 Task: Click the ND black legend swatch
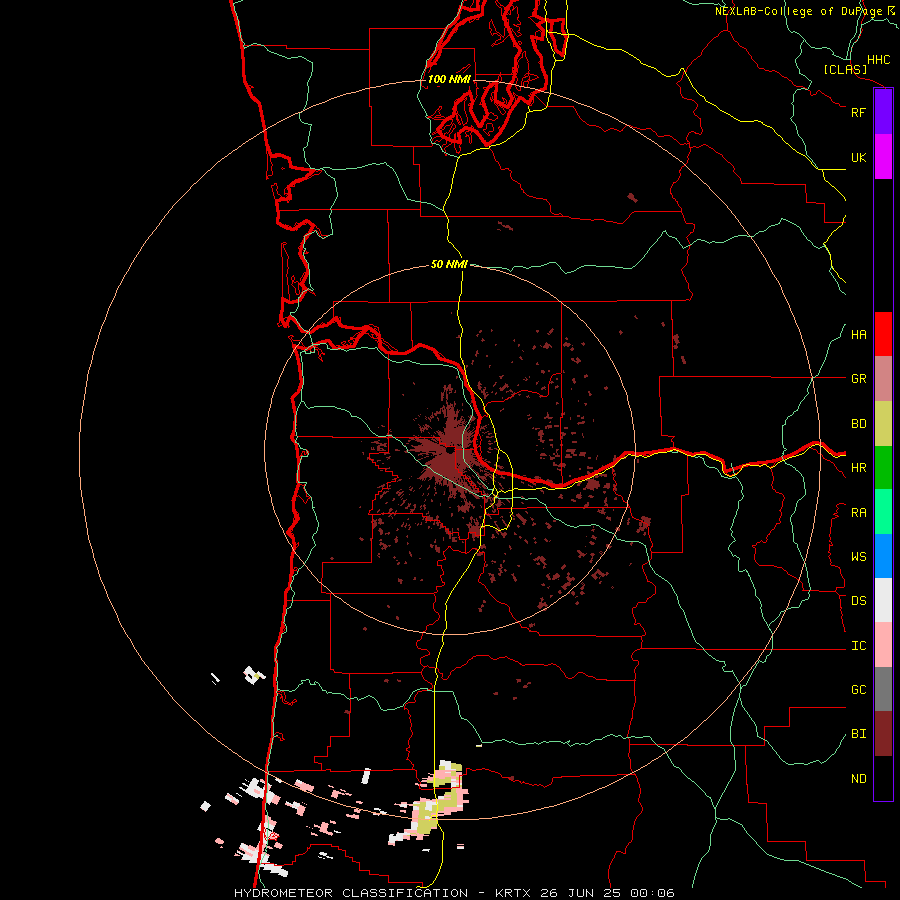[883, 778]
